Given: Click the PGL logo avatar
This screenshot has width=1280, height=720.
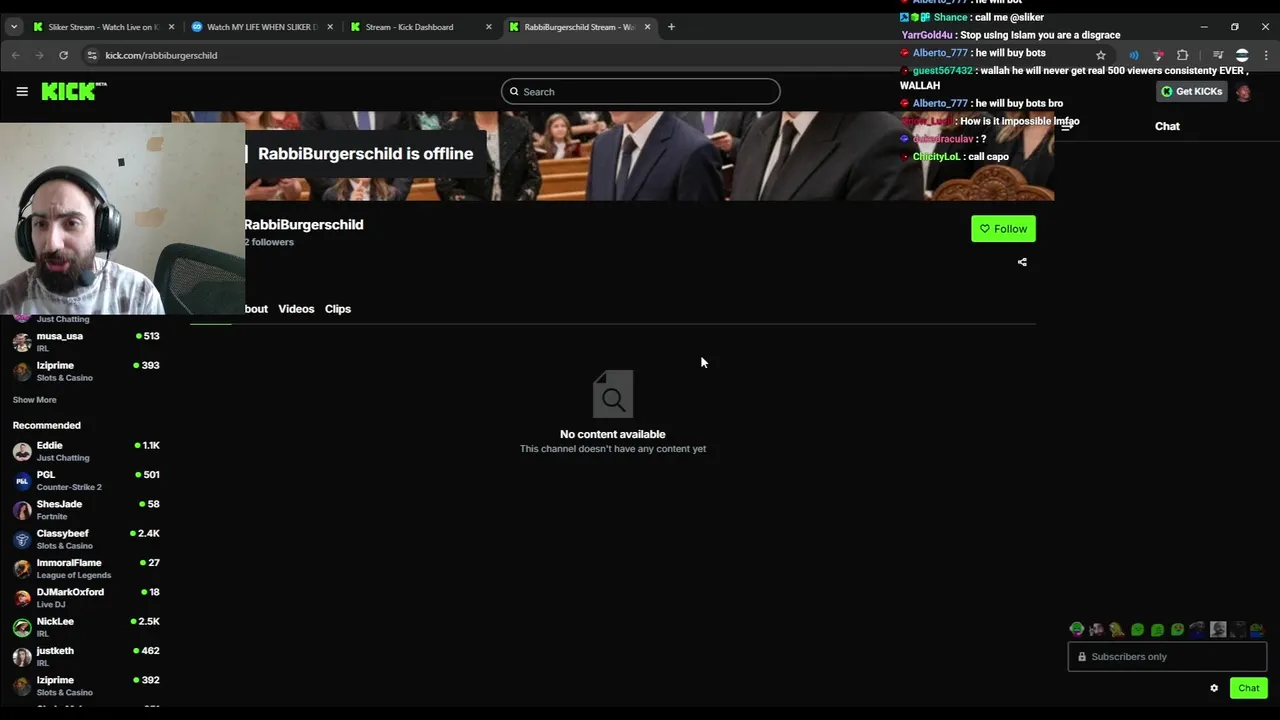Looking at the screenshot, I should tap(22, 481).
